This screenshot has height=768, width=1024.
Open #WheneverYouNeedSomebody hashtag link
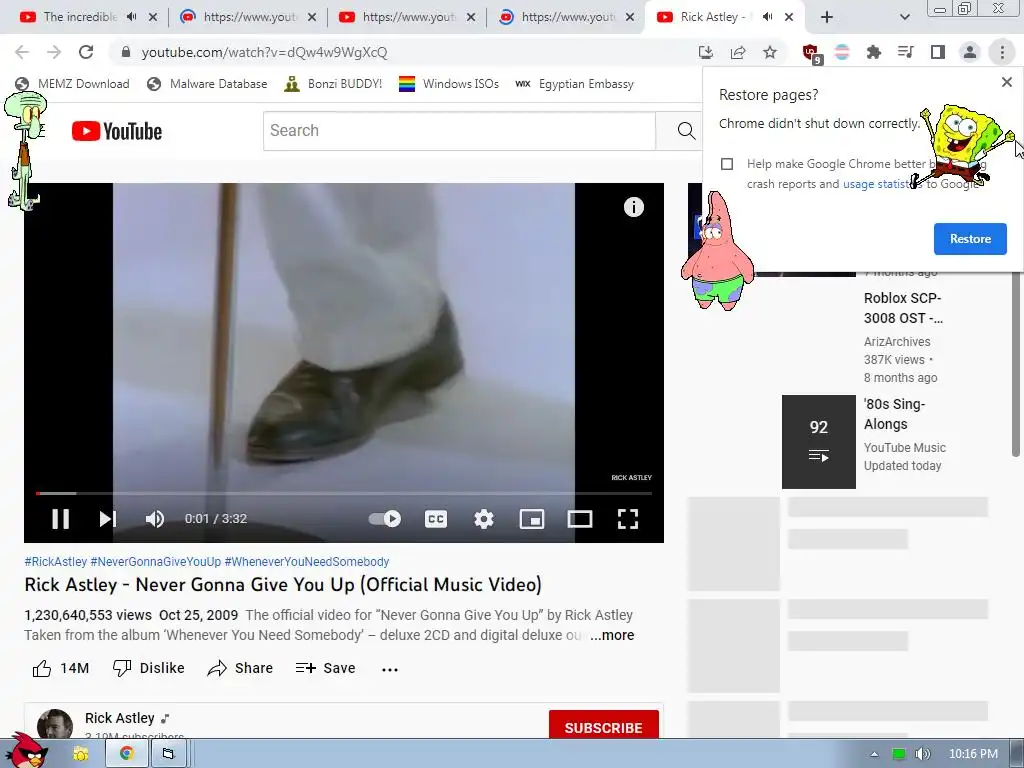(307, 562)
